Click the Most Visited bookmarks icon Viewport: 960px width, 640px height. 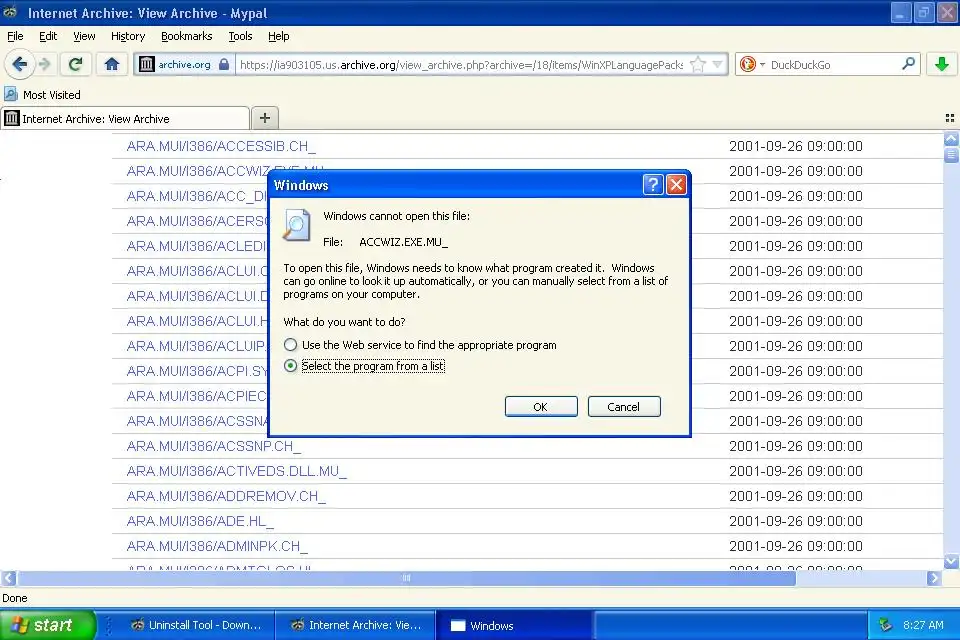pos(10,94)
